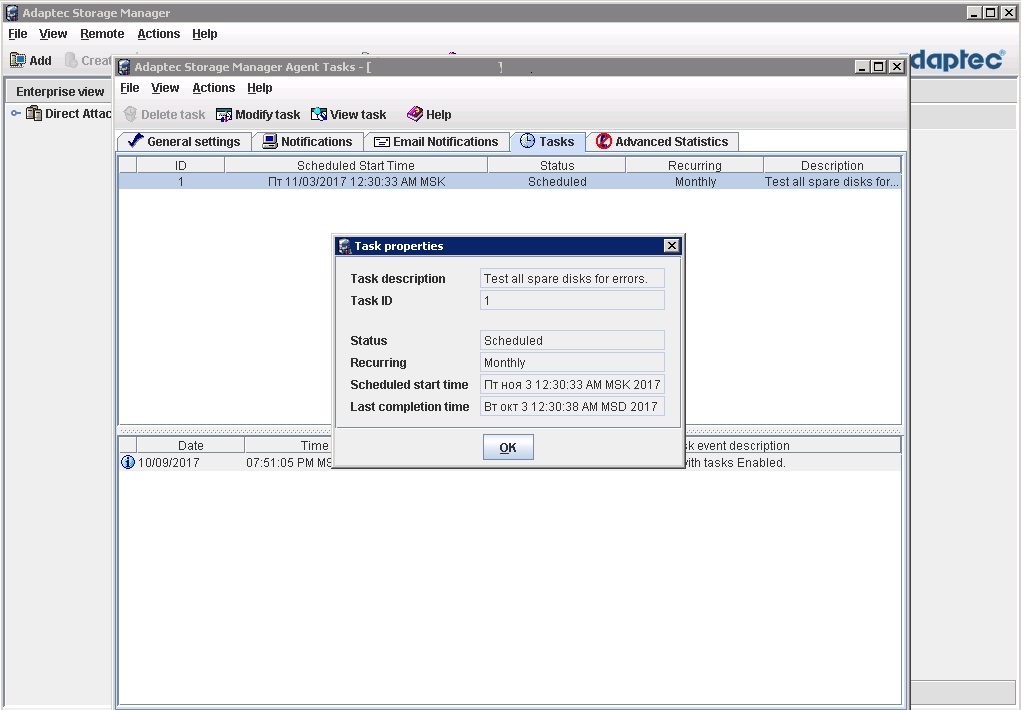Switch to the Notifications tab
Viewport: 1021px width, 710px height.
(307, 142)
